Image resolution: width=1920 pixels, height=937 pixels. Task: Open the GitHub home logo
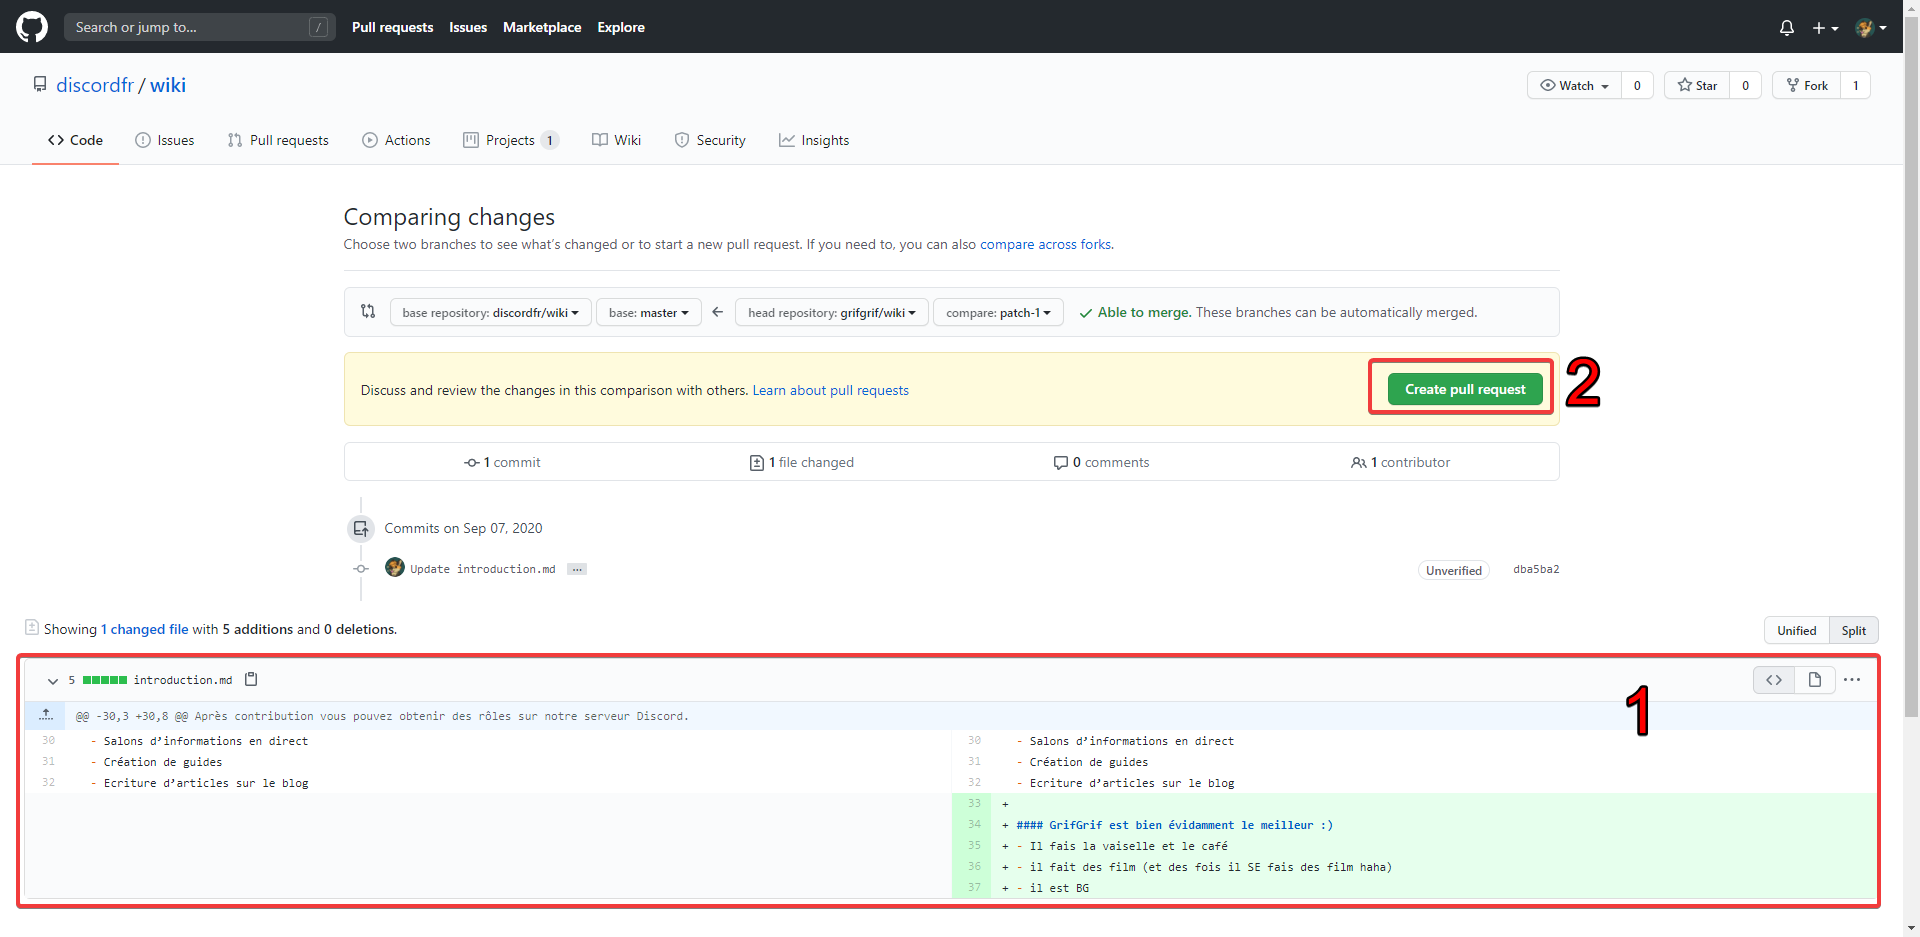click(x=32, y=27)
